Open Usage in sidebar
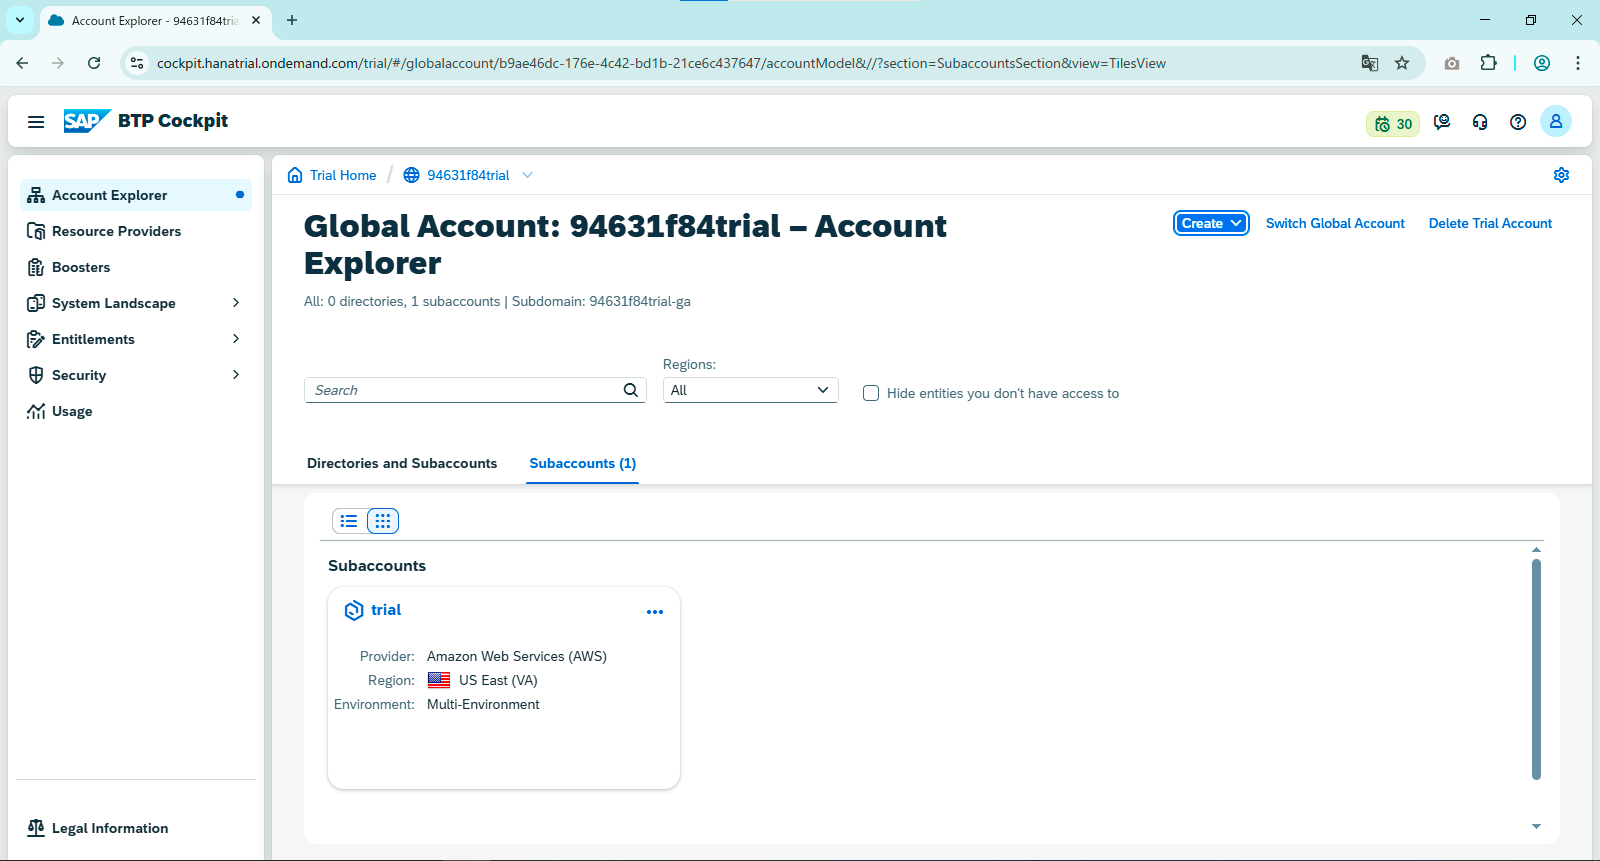This screenshot has width=1600, height=861. [135, 411]
